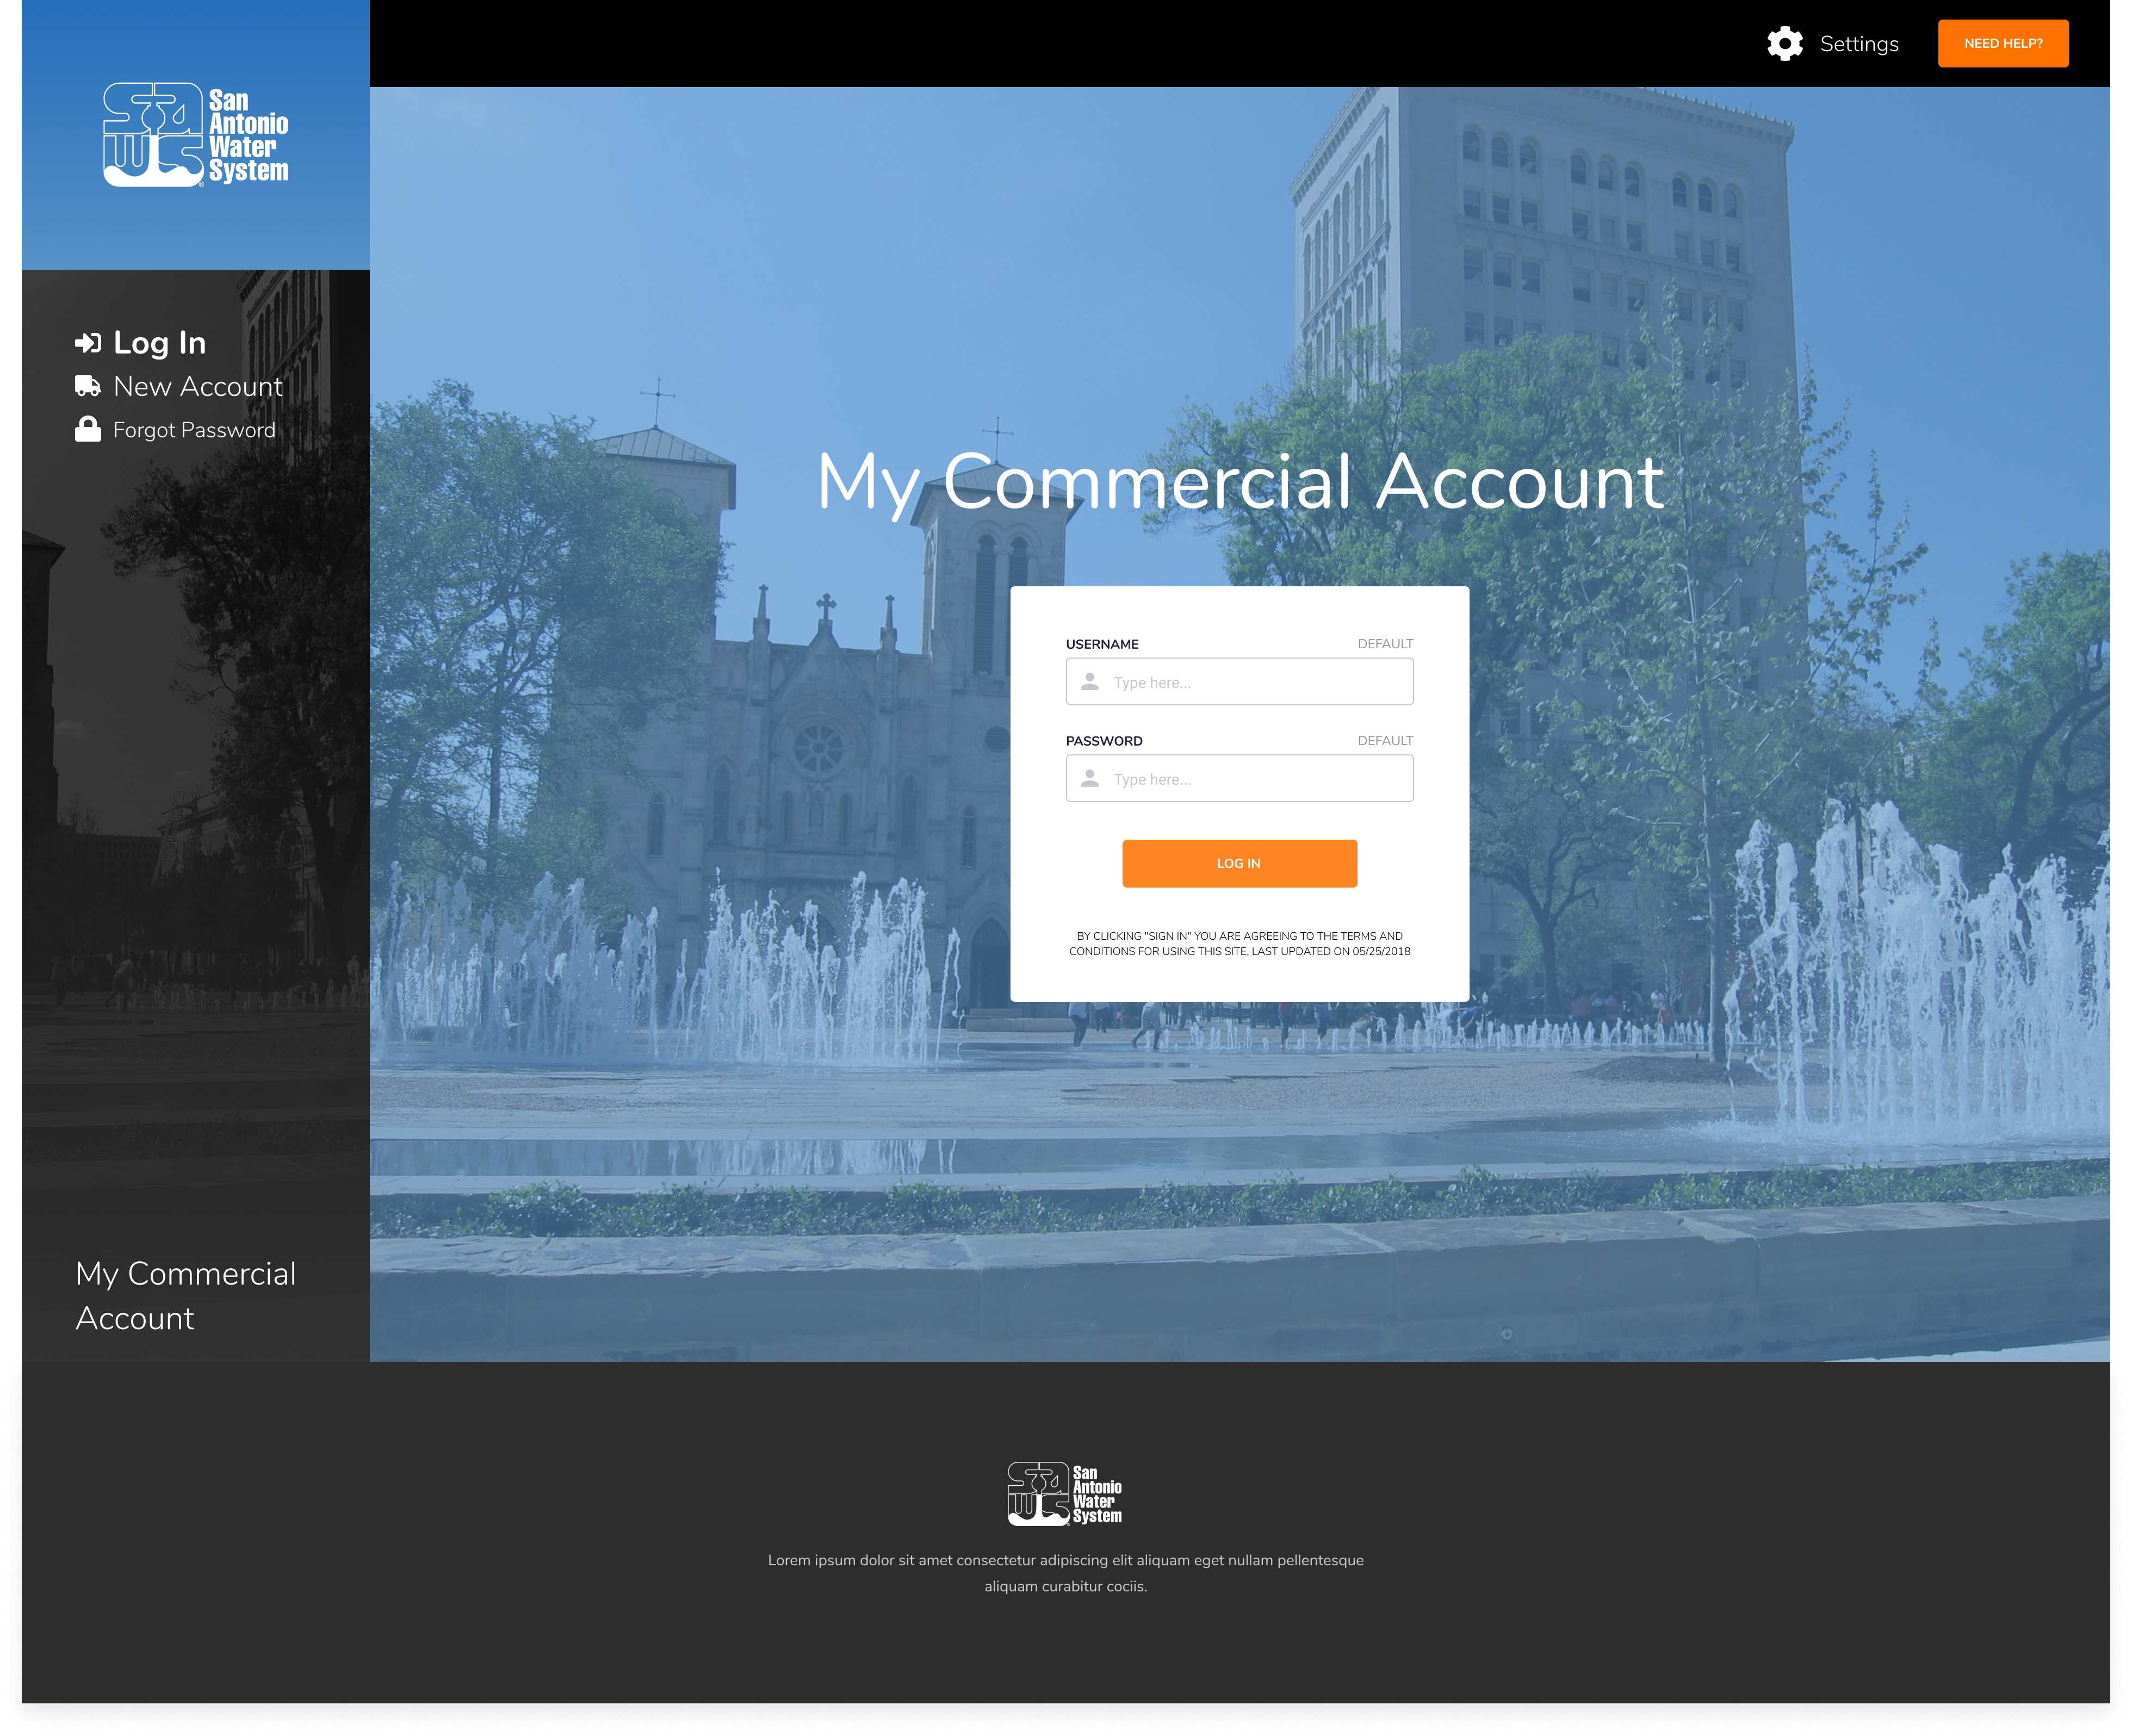Focus the Password input field
The width and height of the screenshot is (2132, 1736).
pyautogui.click(x=1239, y=778)
